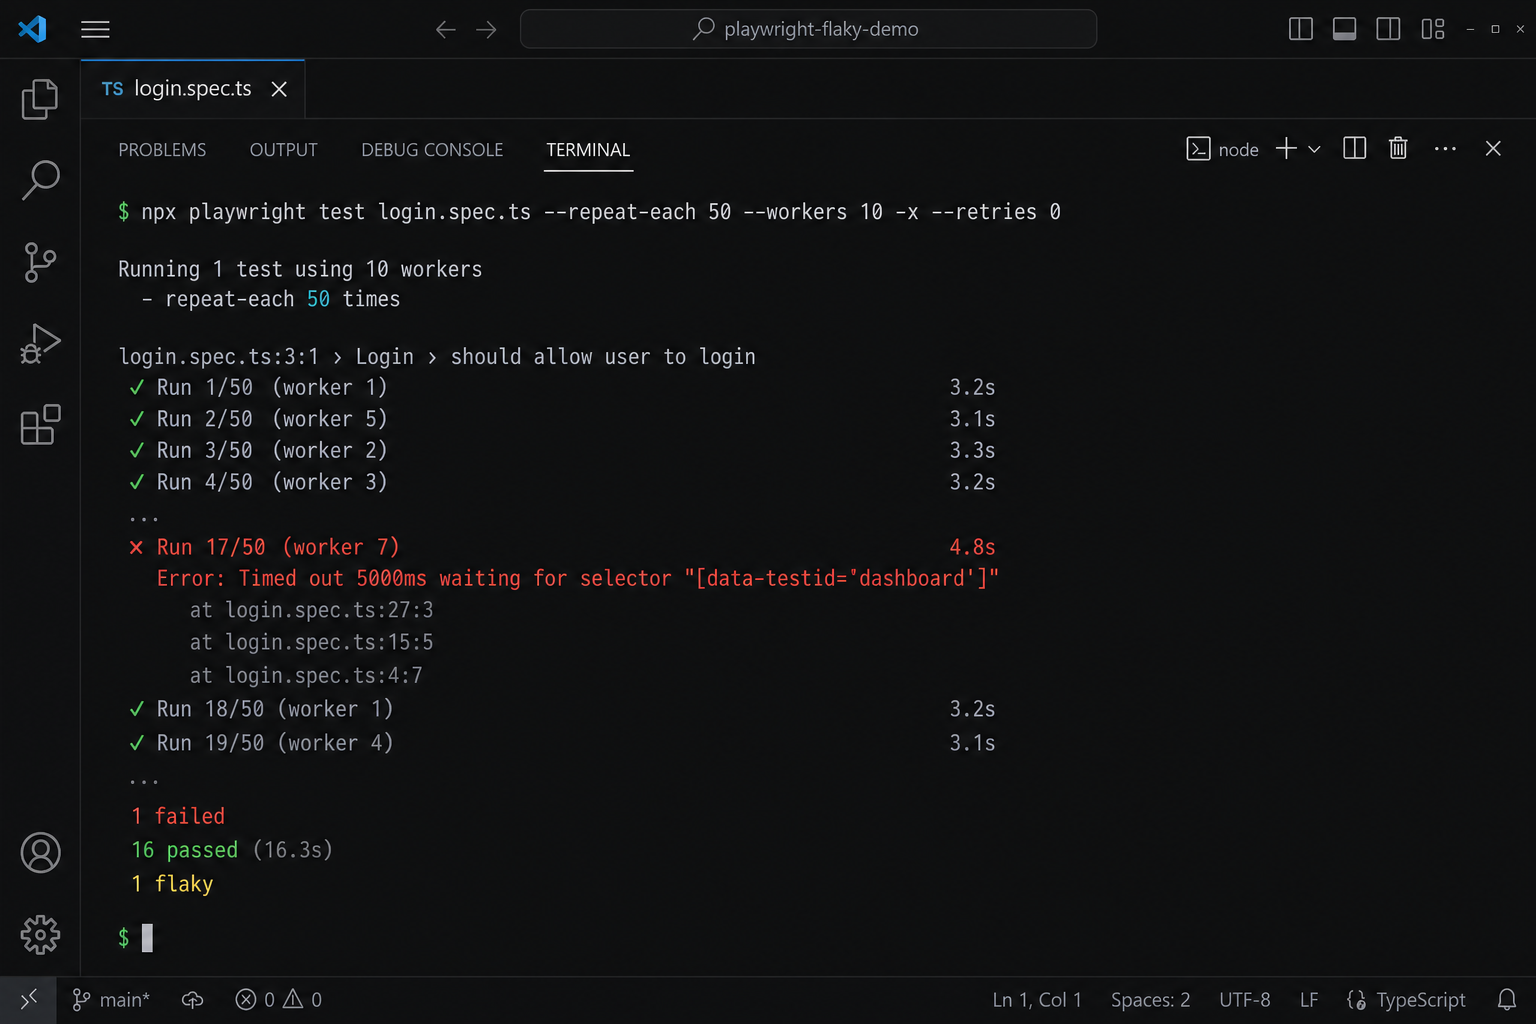Image resolution: width=1536 pixels, height=1024 pixels.
Task: Switch to the DEBUG CONSOLE tab
Action: (x=432, y=150)
